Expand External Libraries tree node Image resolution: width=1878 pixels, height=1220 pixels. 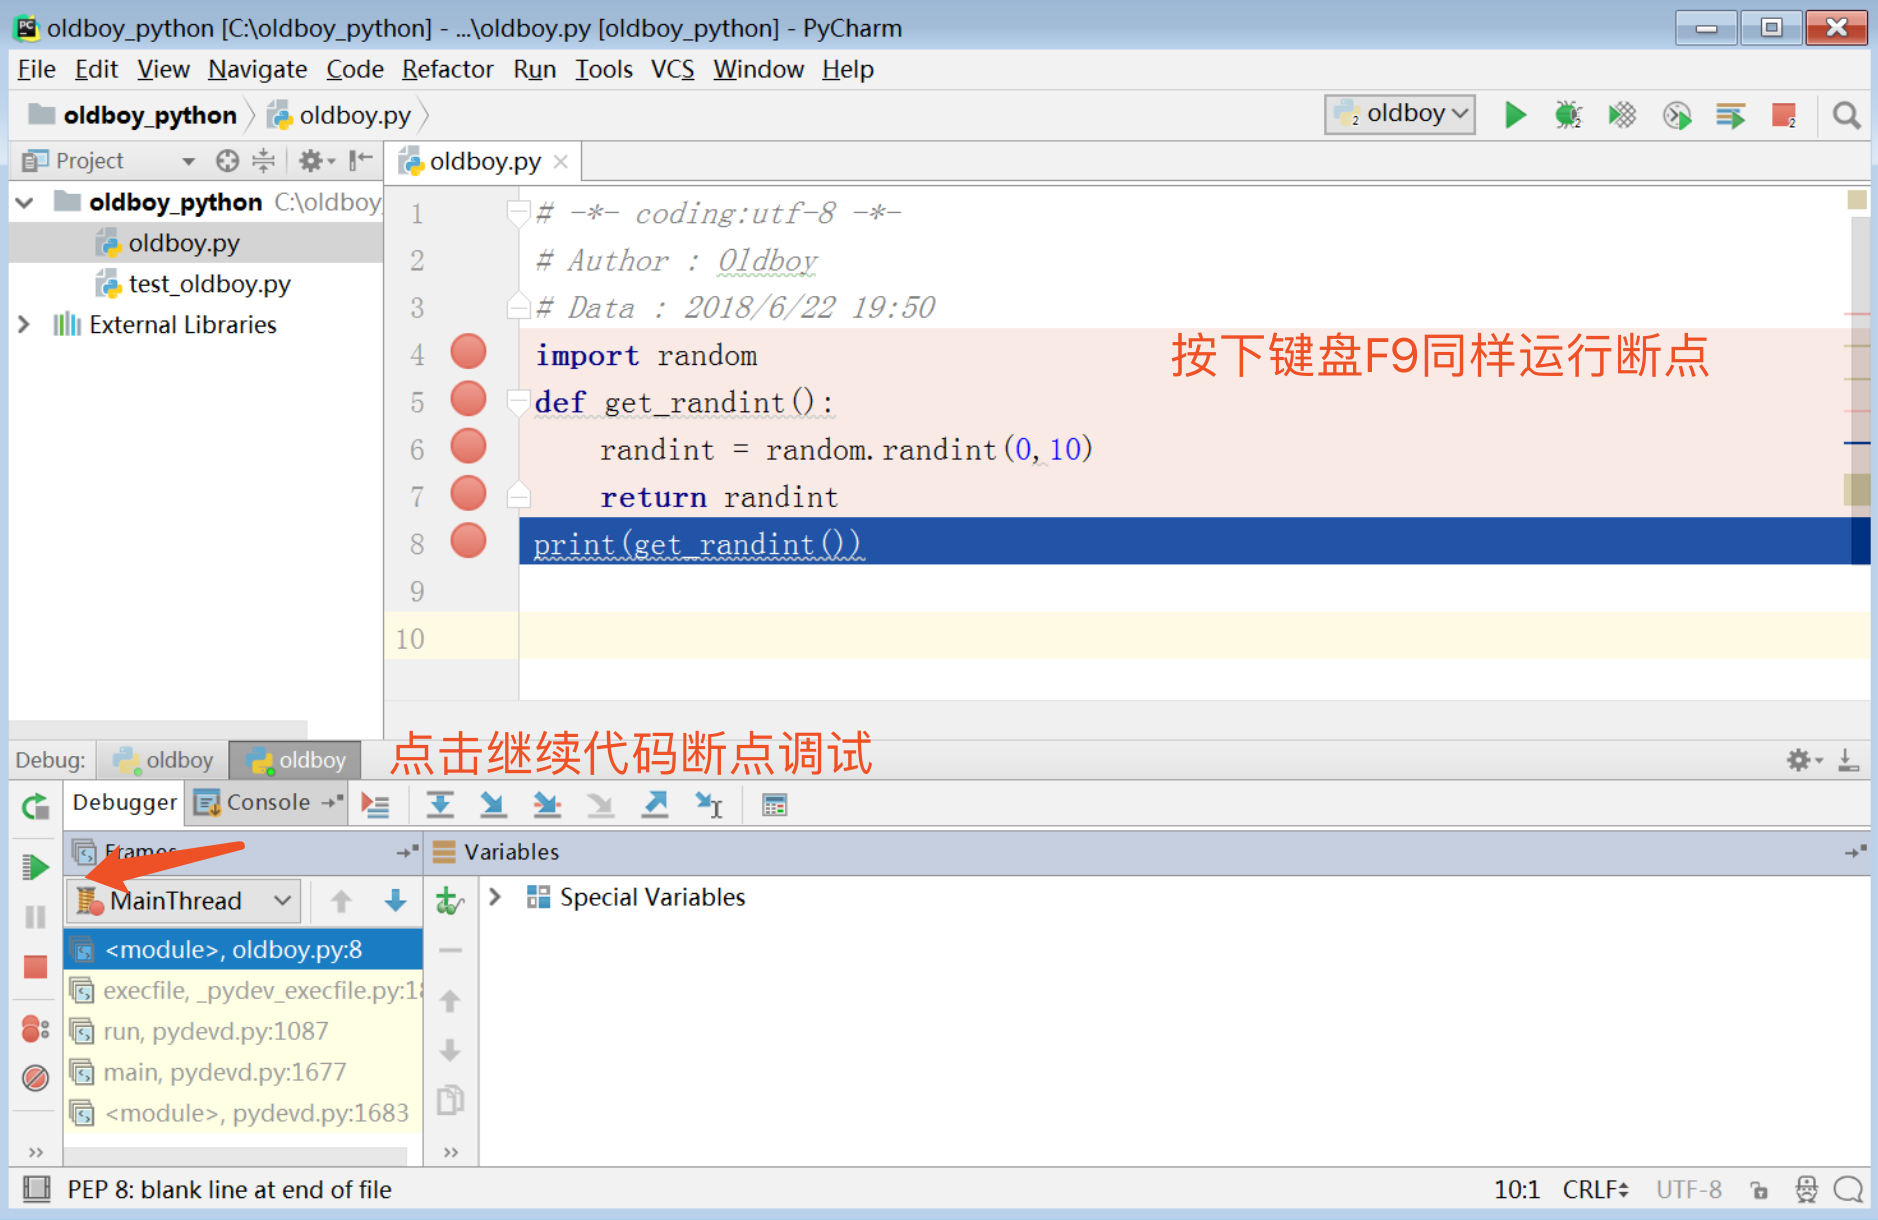pyautogui.click(x=25, y=325)
